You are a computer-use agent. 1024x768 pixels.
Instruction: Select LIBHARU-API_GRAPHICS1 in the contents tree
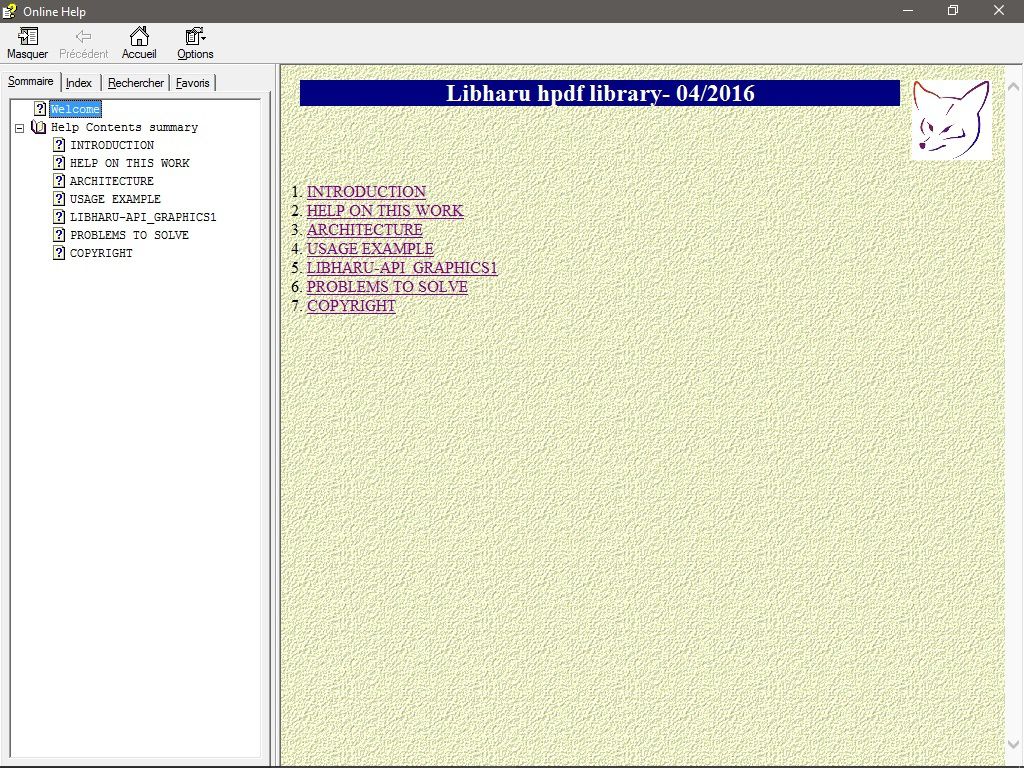pyautogui.click(x=143, y=217)
